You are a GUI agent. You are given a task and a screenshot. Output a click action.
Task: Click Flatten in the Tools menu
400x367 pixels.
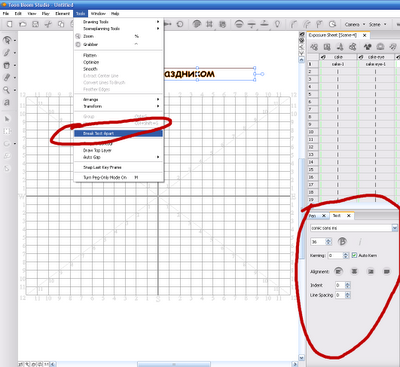click(90, 55)
